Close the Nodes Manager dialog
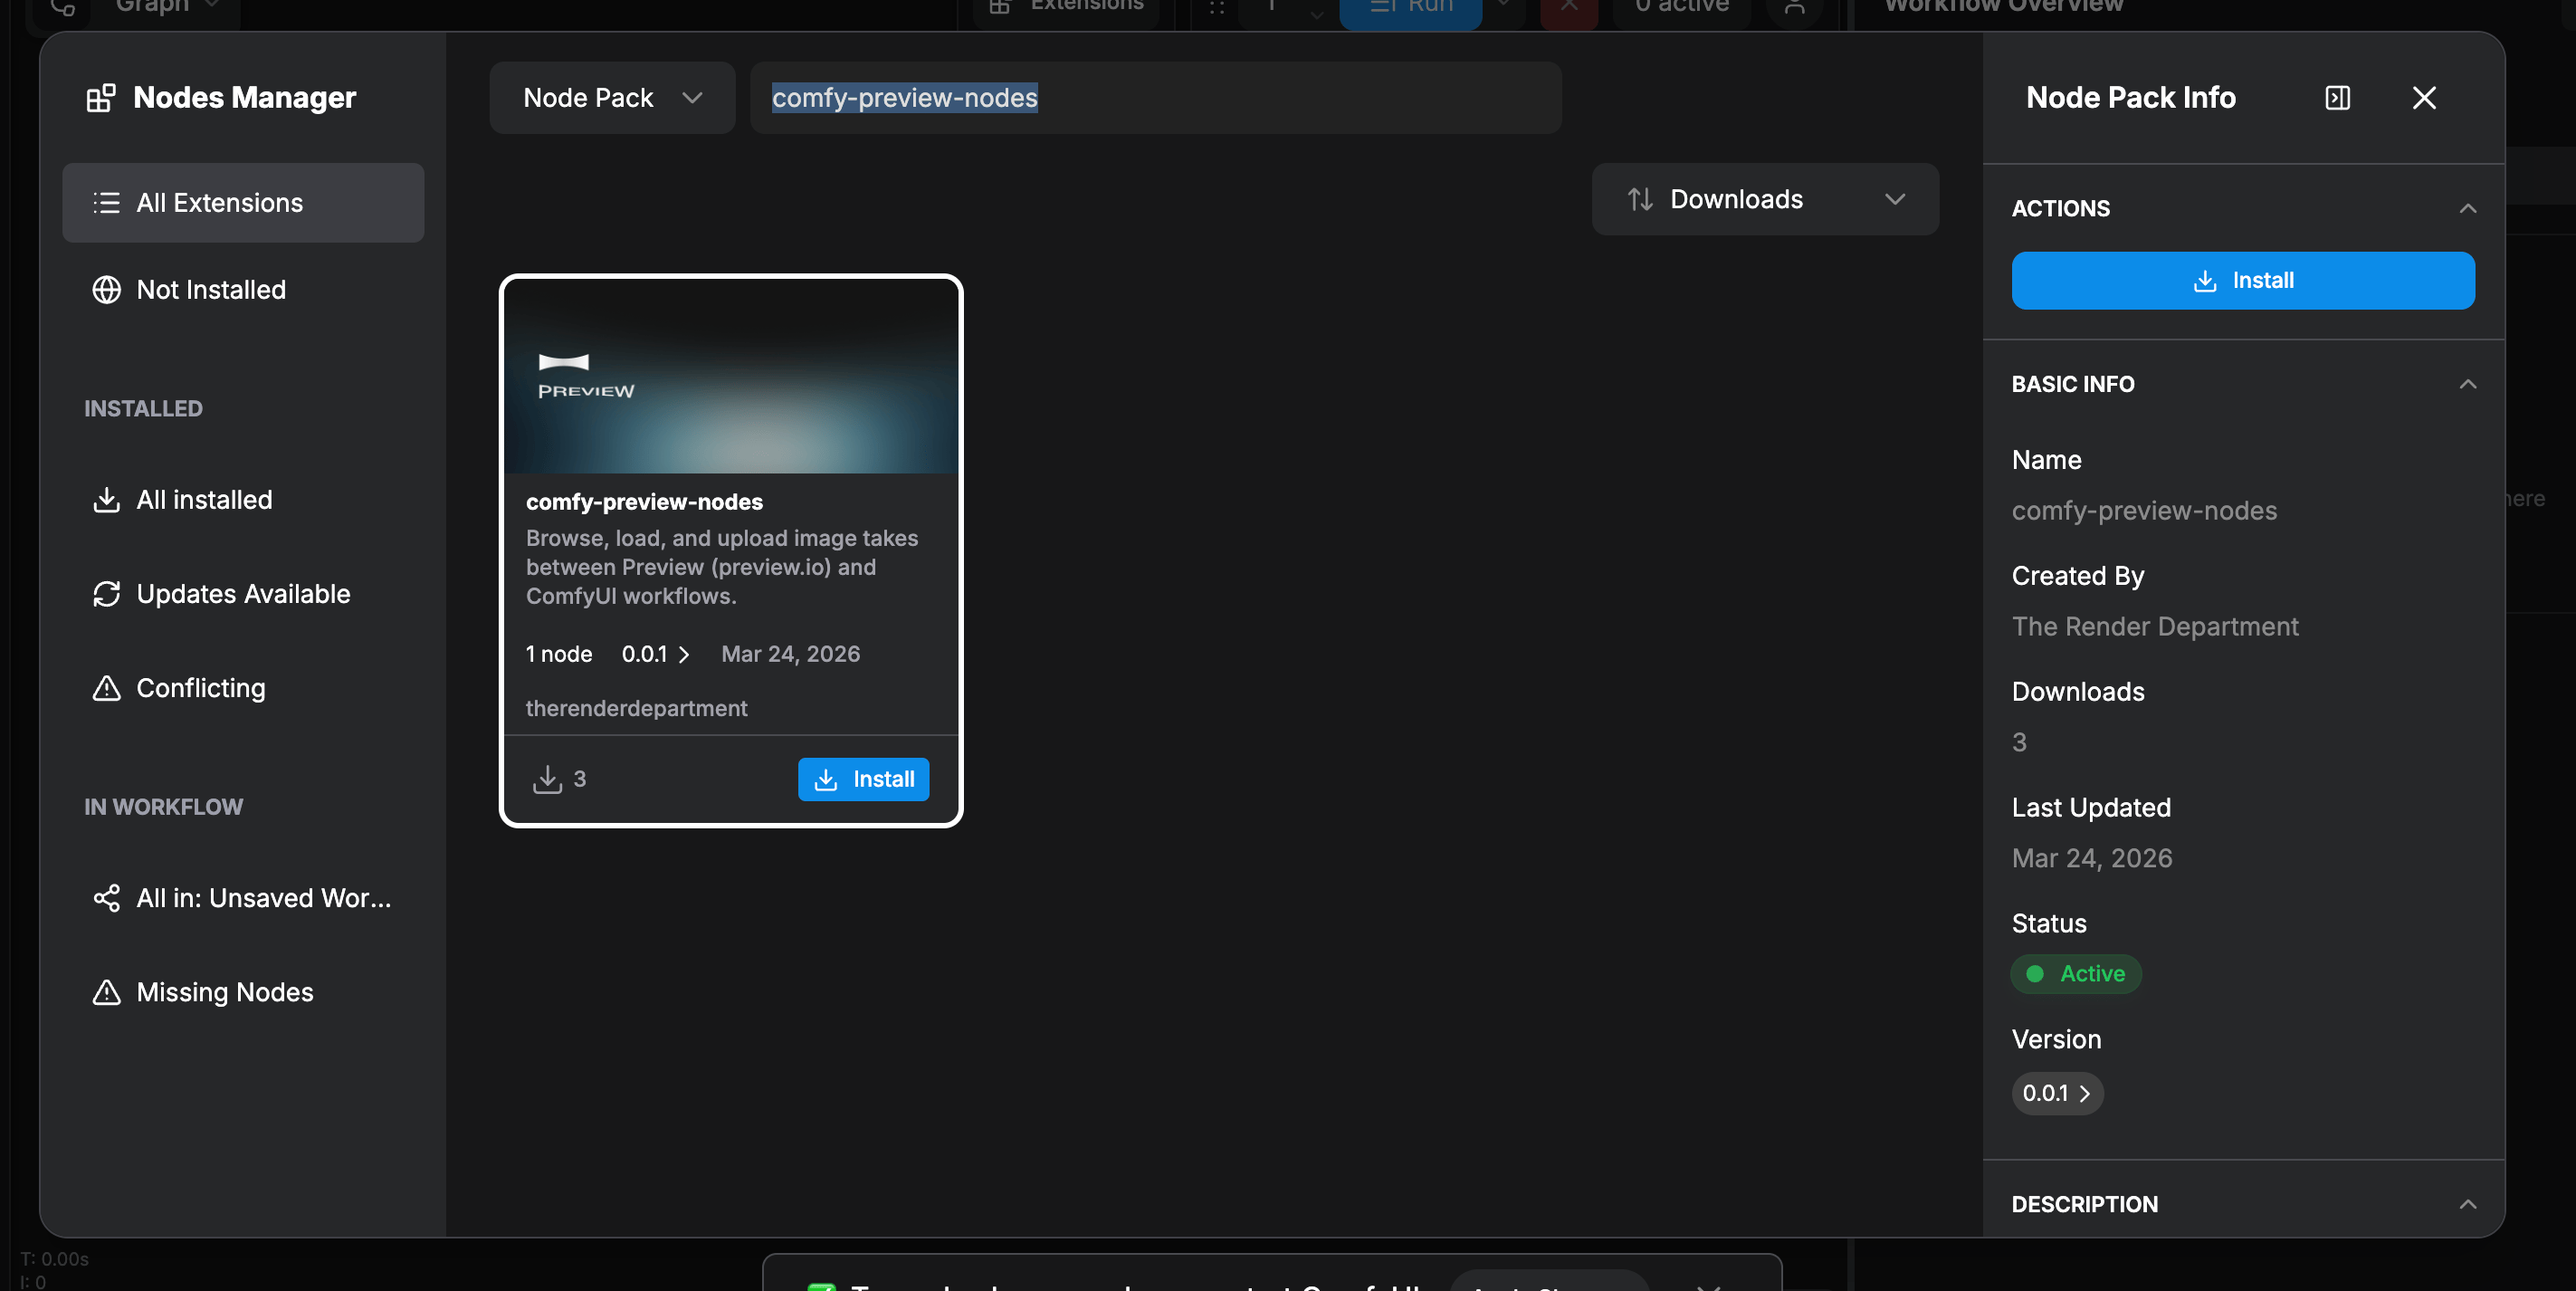The width and height of the screenshot is (2576, 1291). [x=2423, y=98]
